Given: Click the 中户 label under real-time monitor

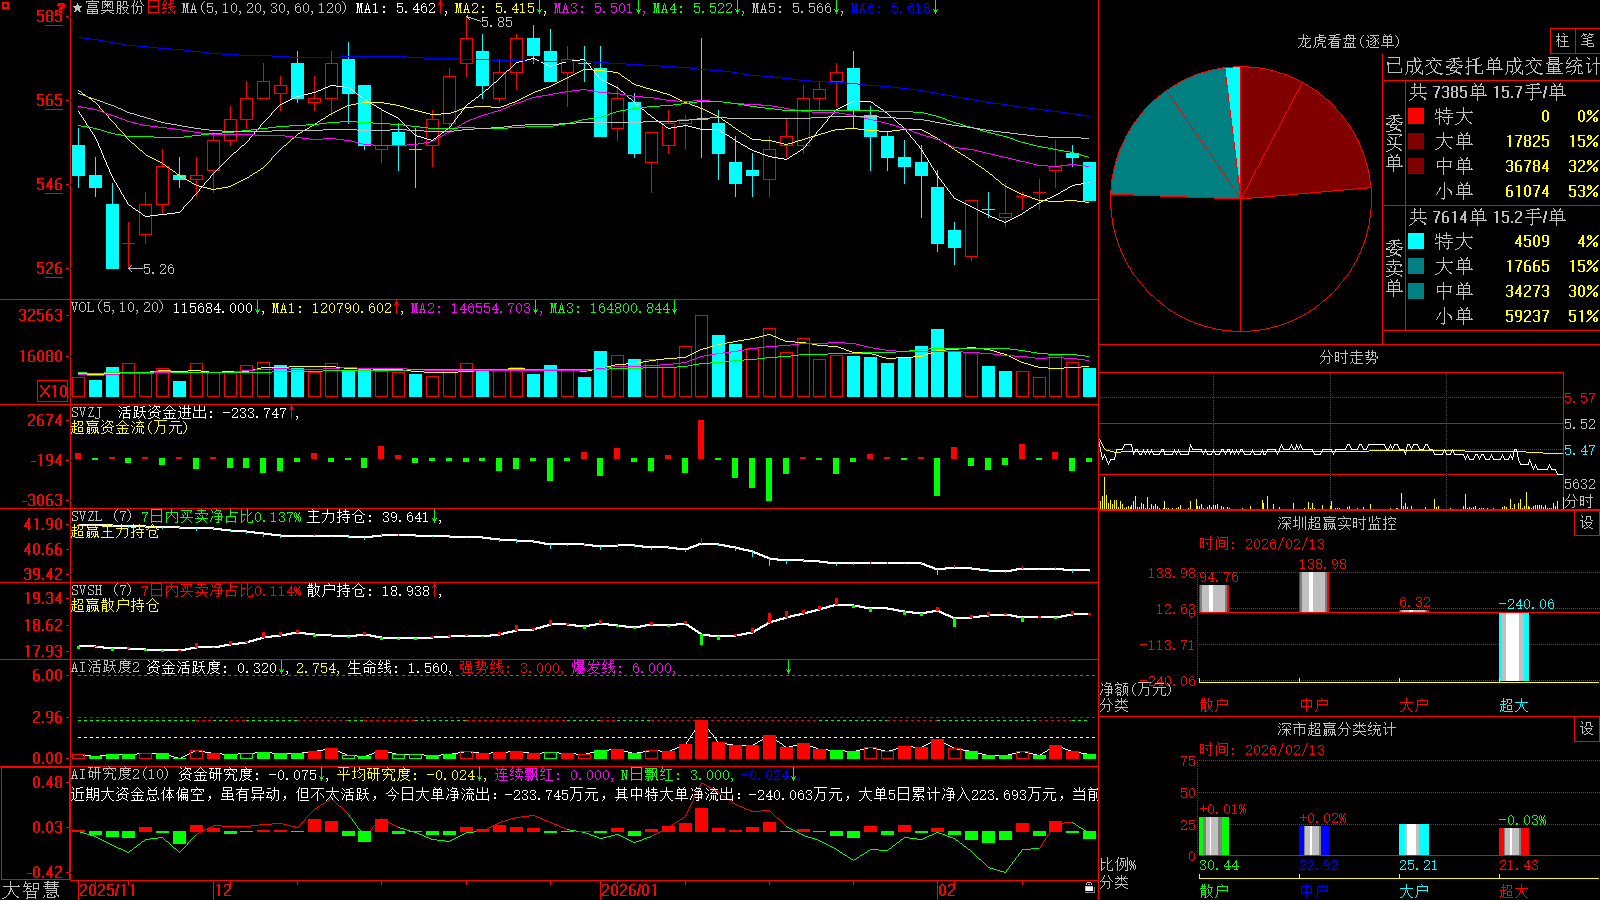Looking at the screenshot, I should [x=1313, y=705].
